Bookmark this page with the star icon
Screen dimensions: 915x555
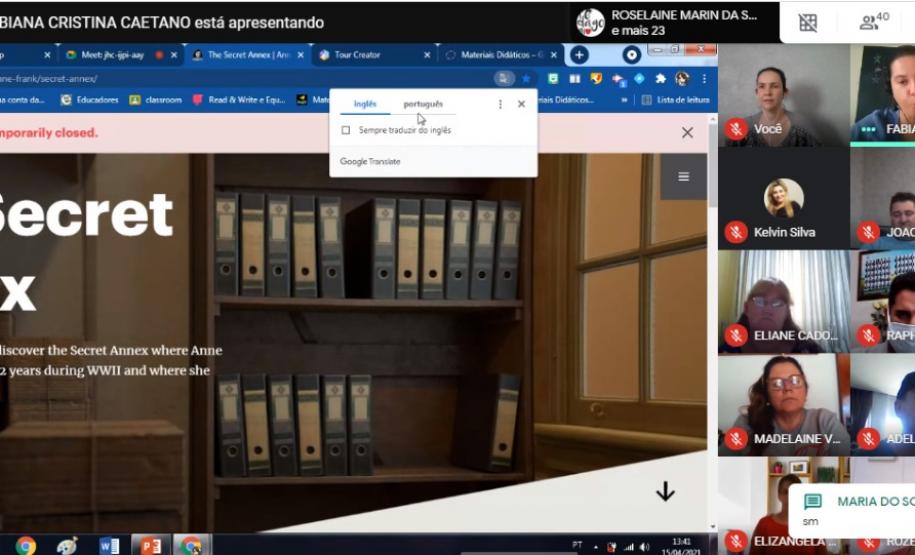526,78
